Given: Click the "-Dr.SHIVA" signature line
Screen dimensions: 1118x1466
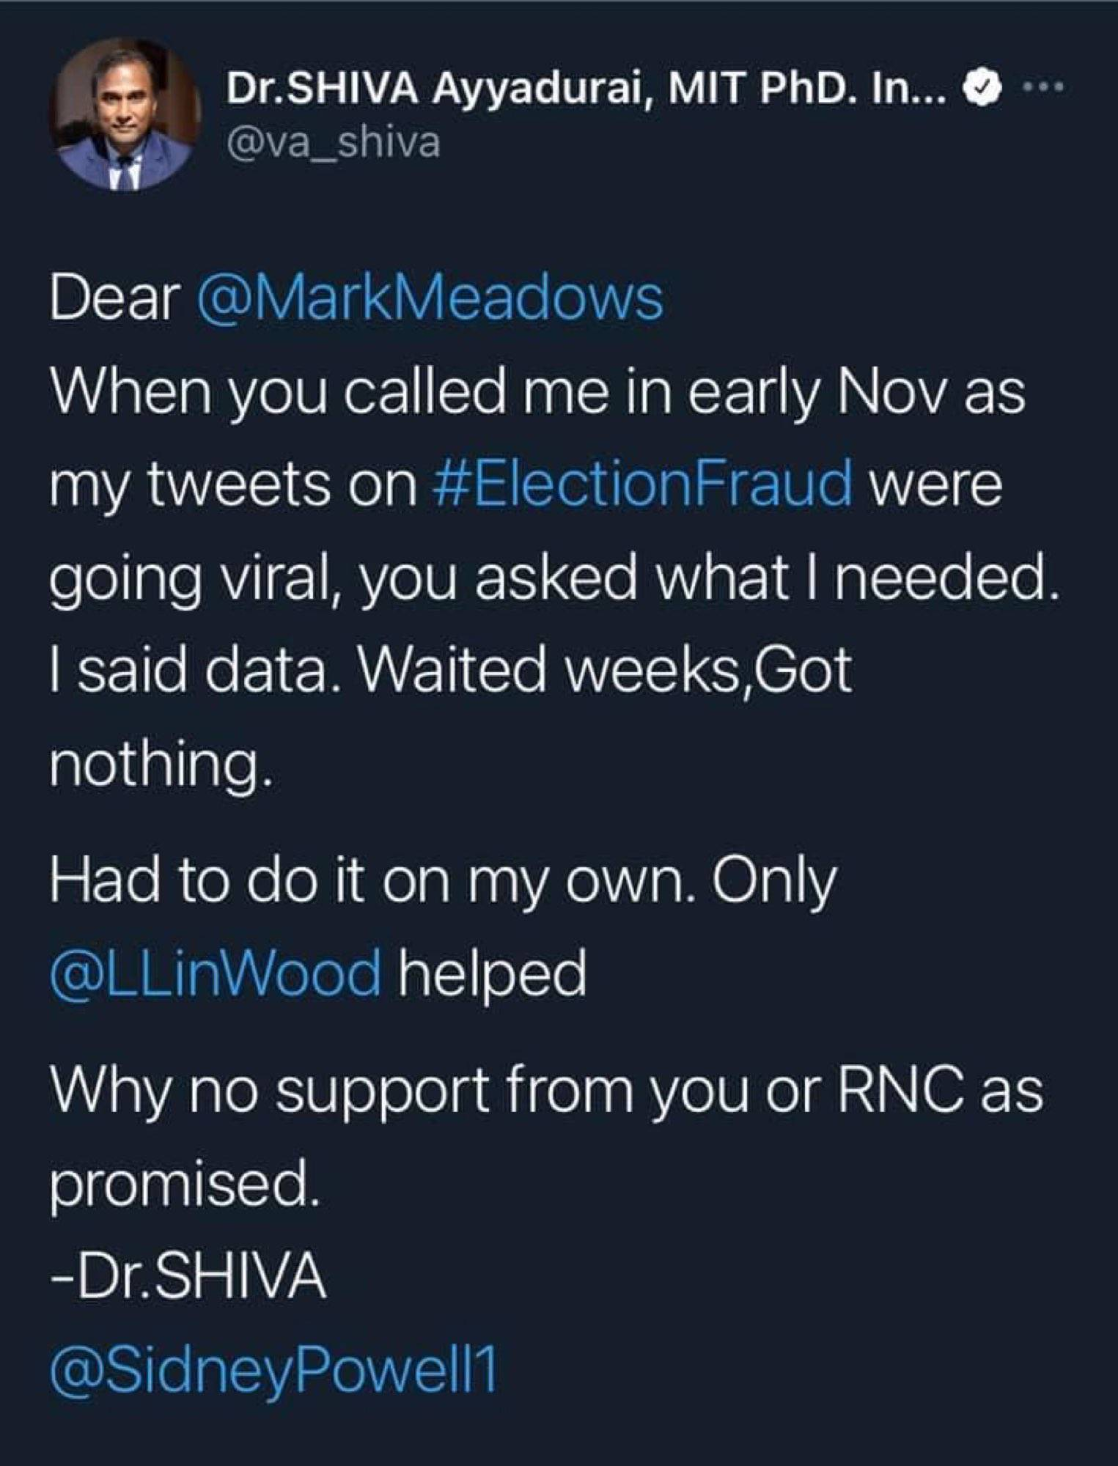Looking at the screenshot, I should (x=189, y=1276).
